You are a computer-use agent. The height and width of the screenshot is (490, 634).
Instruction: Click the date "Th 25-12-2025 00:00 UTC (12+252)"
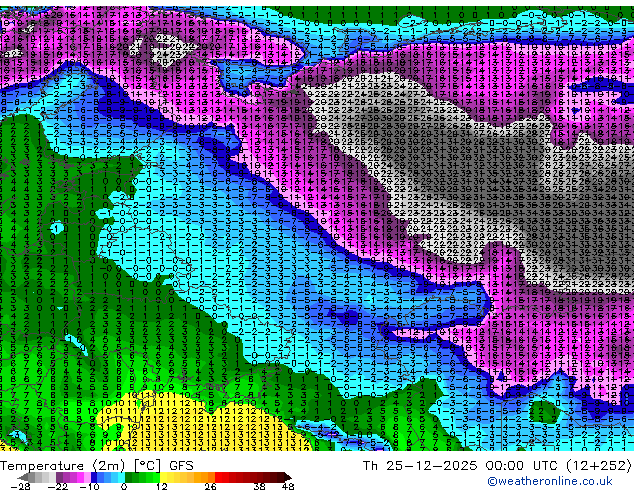[x=497, y=466]
